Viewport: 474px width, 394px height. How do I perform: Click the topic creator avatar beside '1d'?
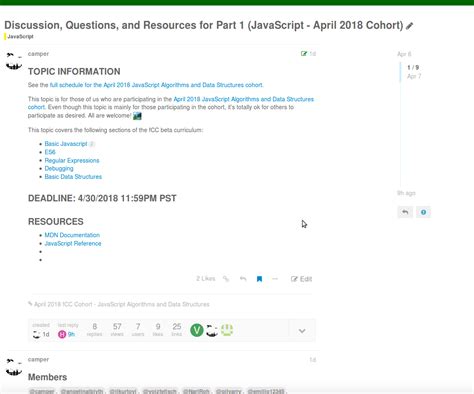pyautogui.click(x=36, y=334)
